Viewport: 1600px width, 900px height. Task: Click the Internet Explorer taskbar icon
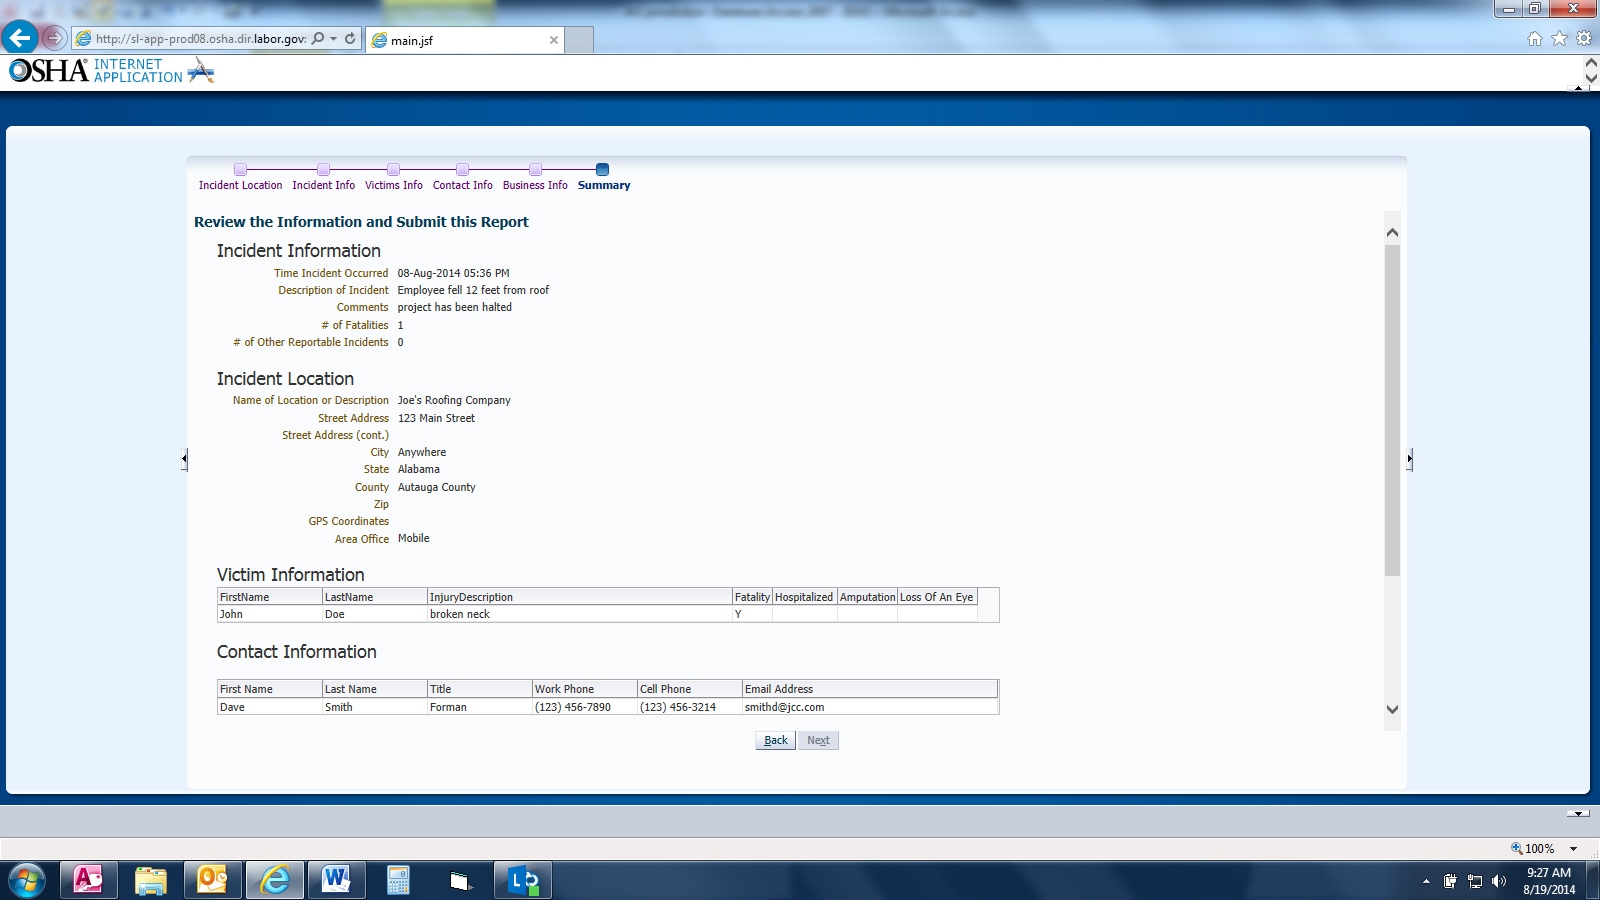[274, 880]
